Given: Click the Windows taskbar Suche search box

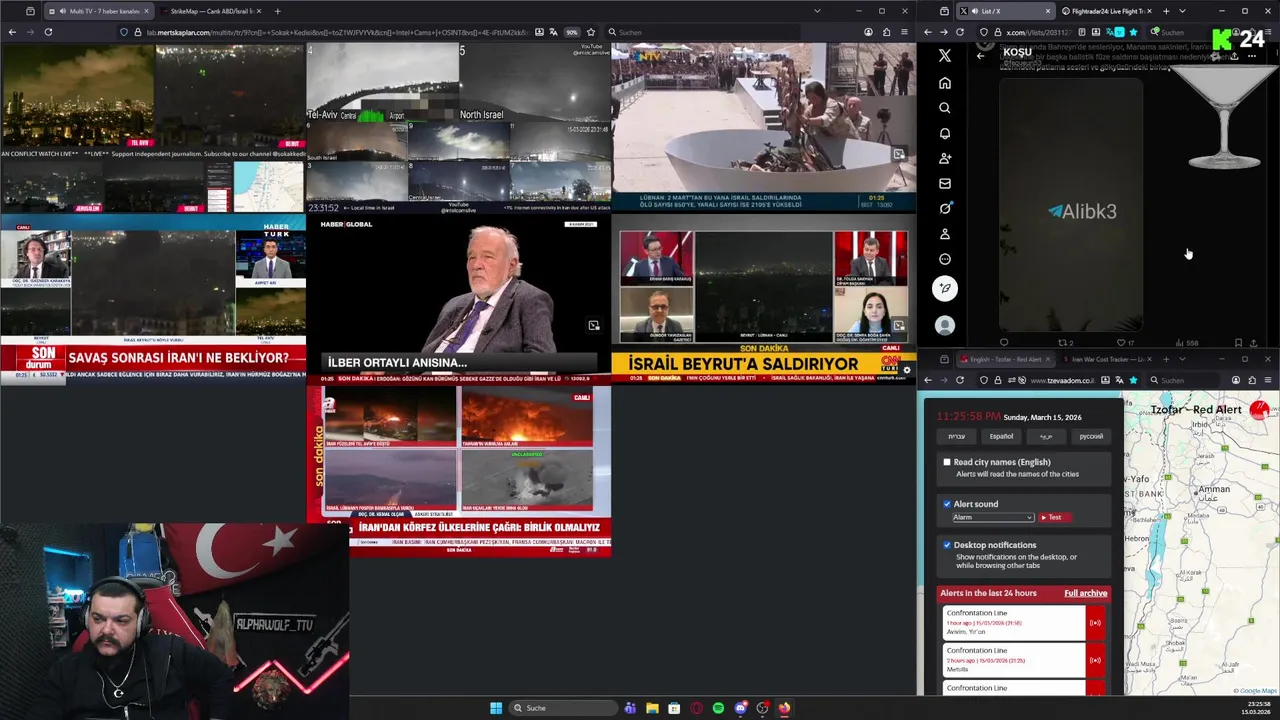Looking at the screenshot, I should point(562,708).
